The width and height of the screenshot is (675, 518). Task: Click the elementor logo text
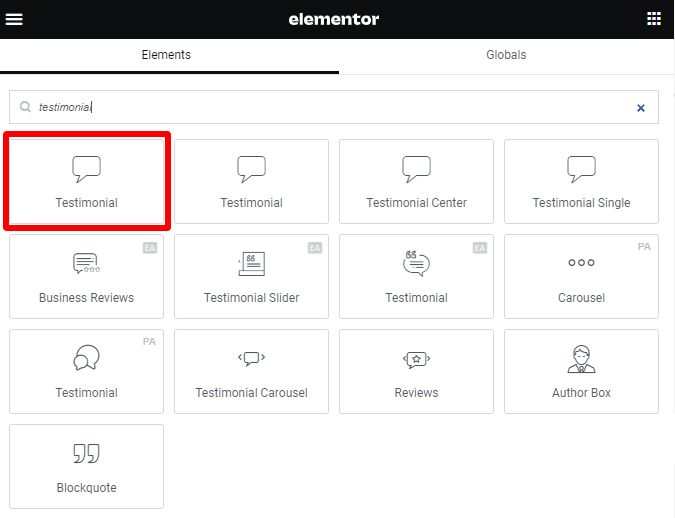(334, 19)
